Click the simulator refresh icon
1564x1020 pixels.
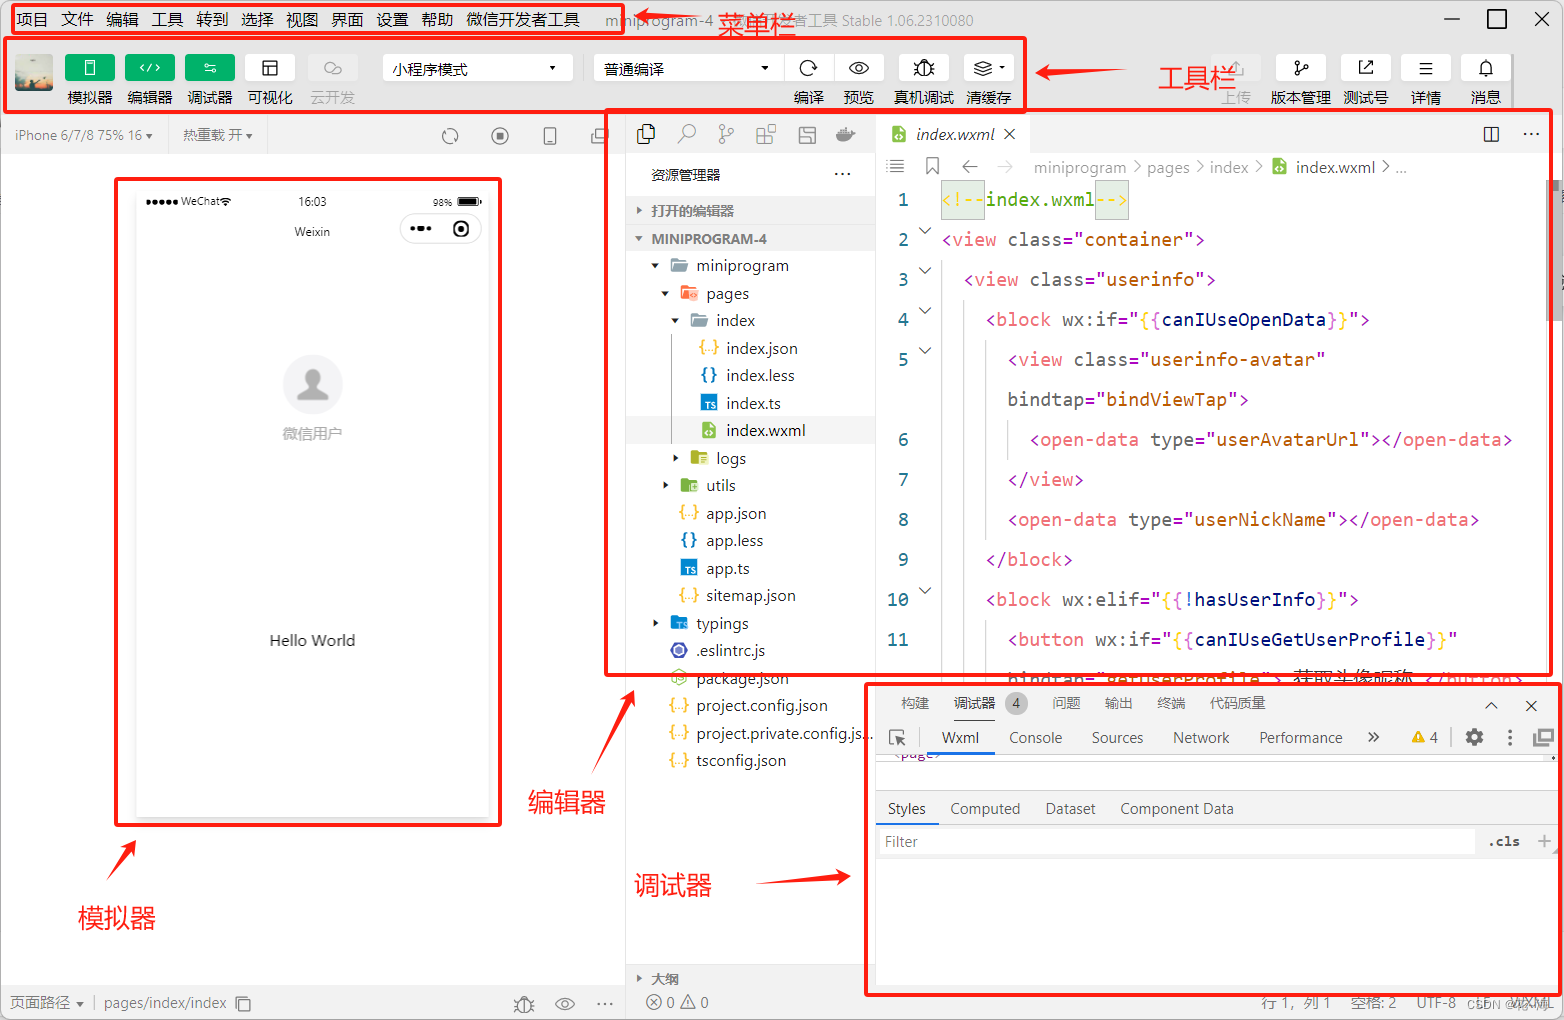(x=450, y=136)
